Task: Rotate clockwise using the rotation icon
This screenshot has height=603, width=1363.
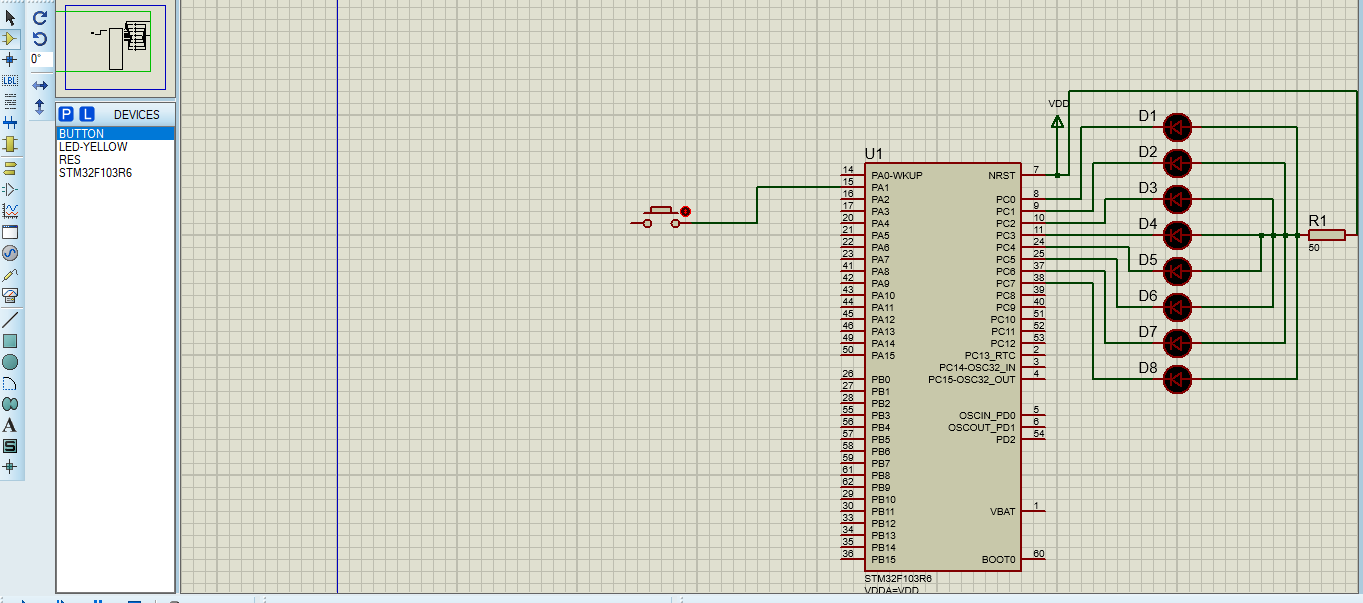Action: [40, 18]
